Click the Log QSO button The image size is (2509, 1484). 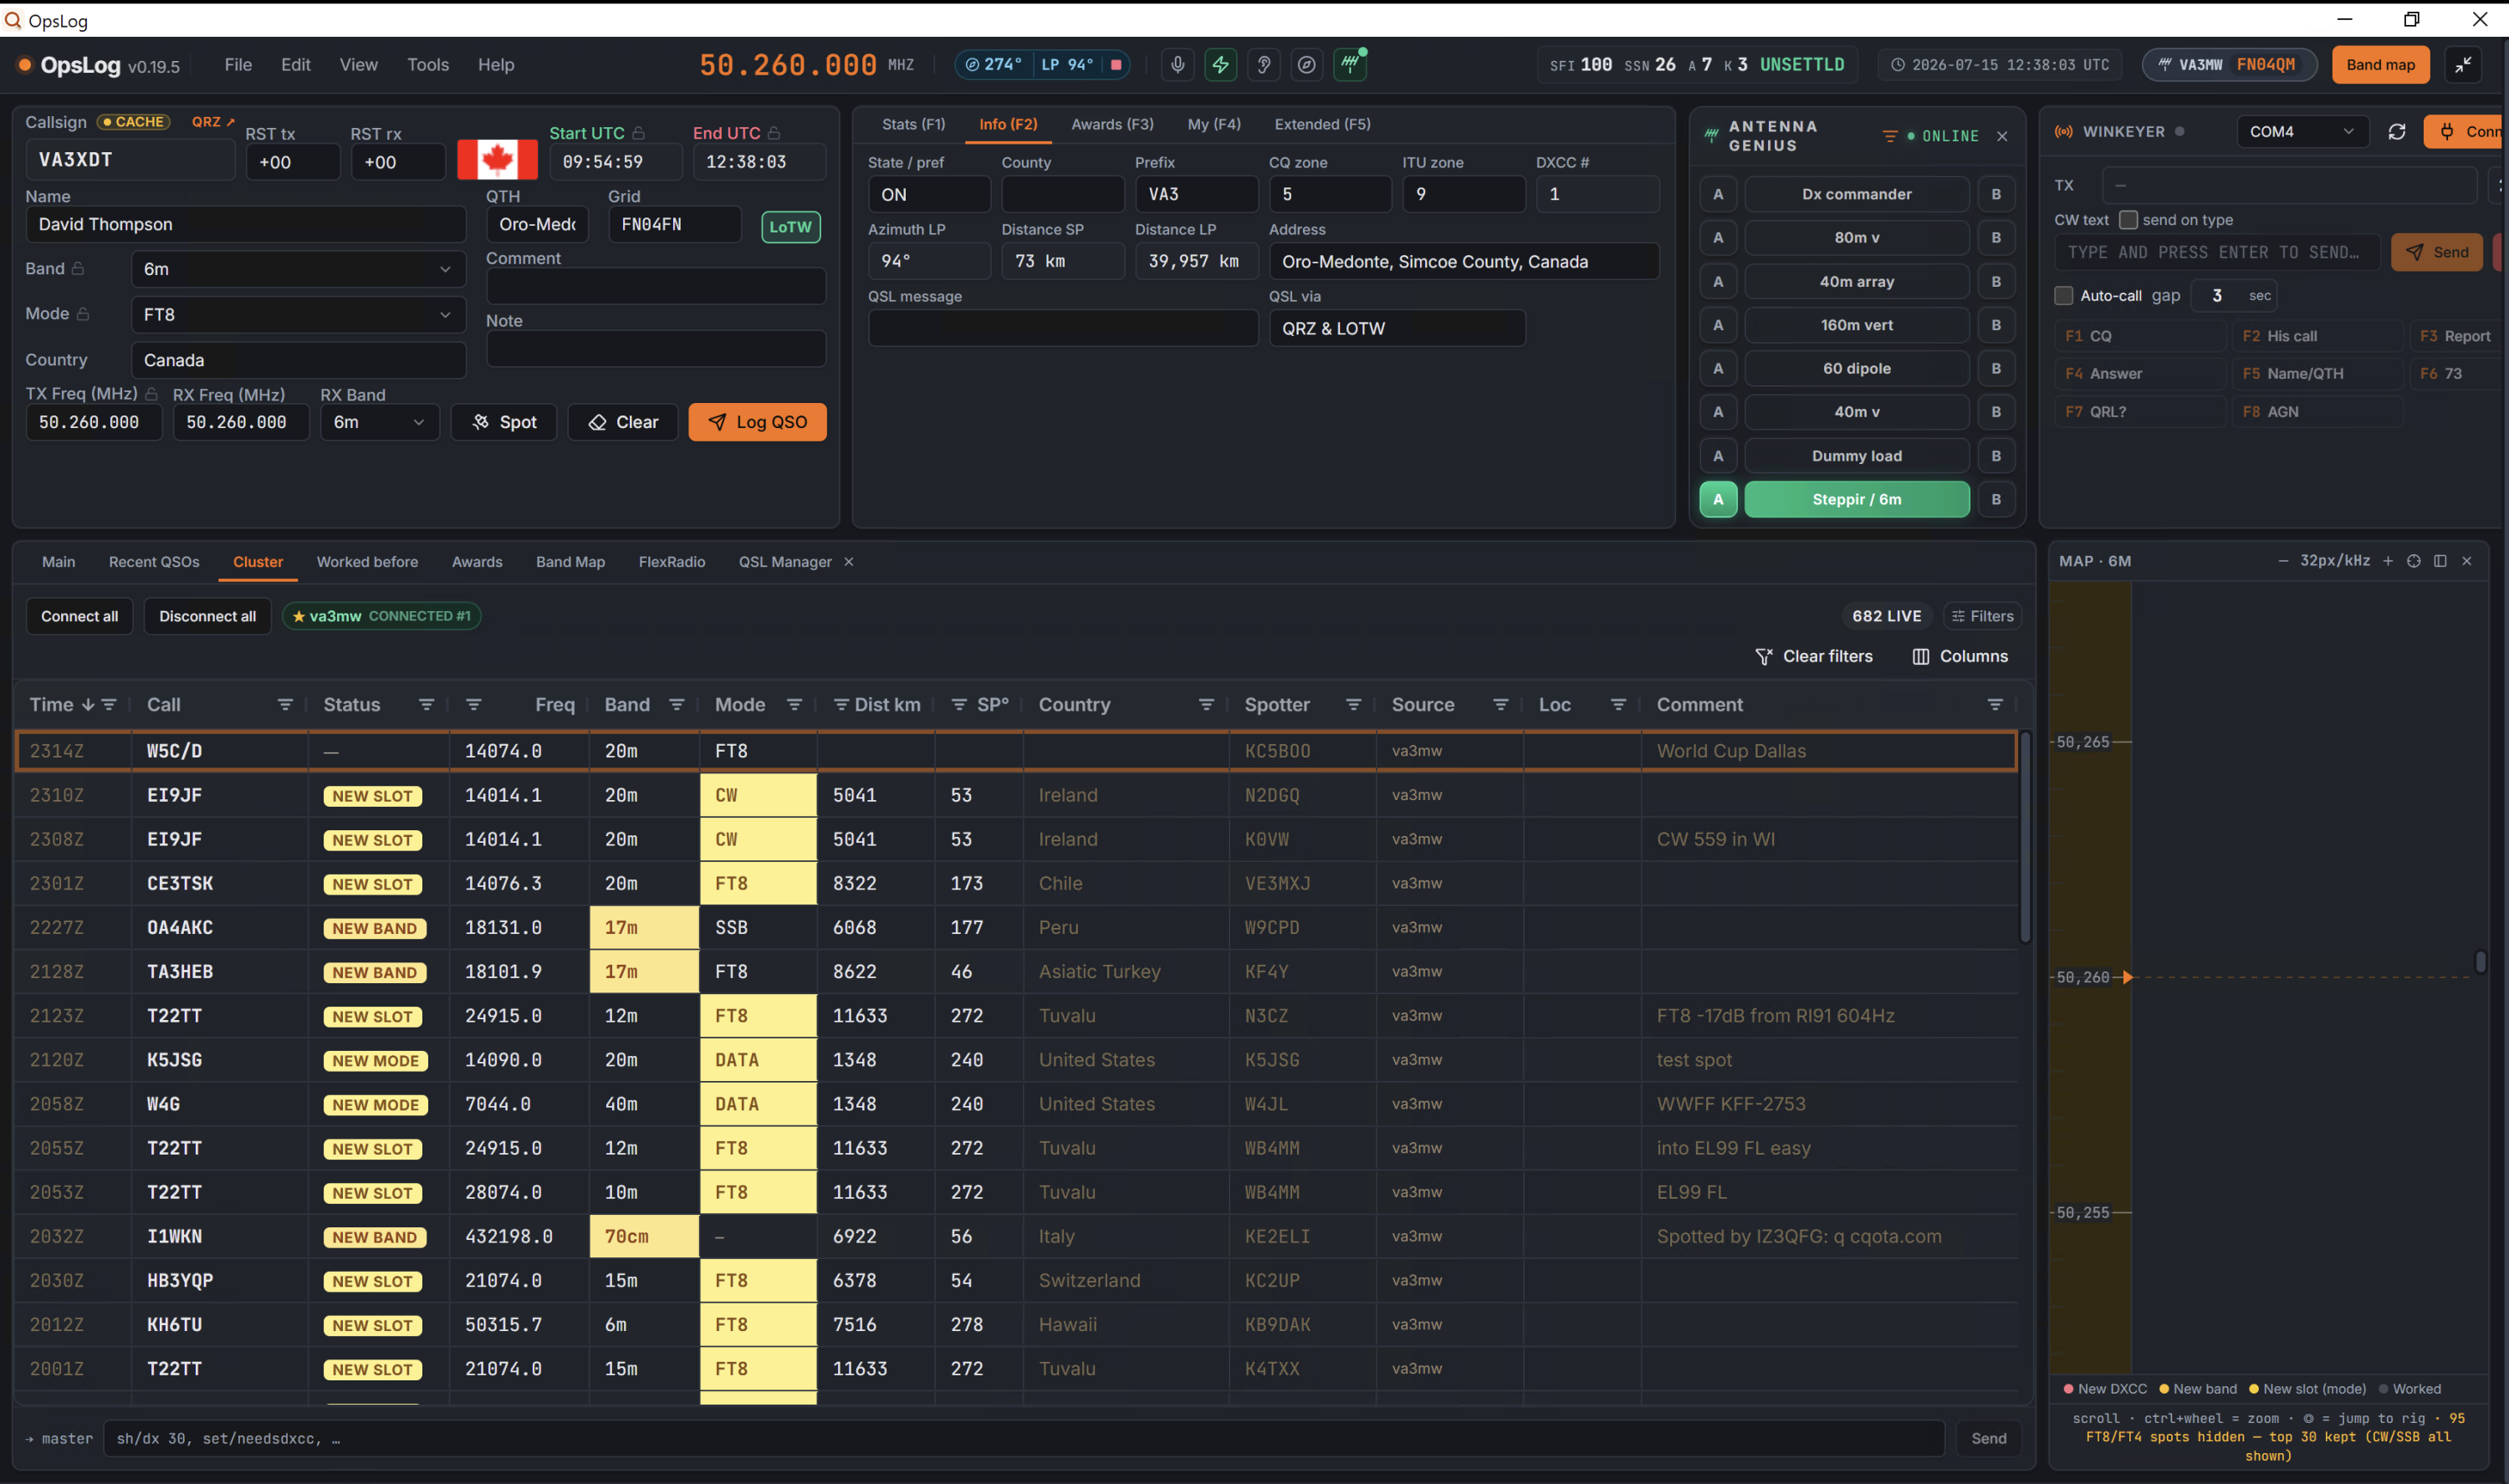757,423
